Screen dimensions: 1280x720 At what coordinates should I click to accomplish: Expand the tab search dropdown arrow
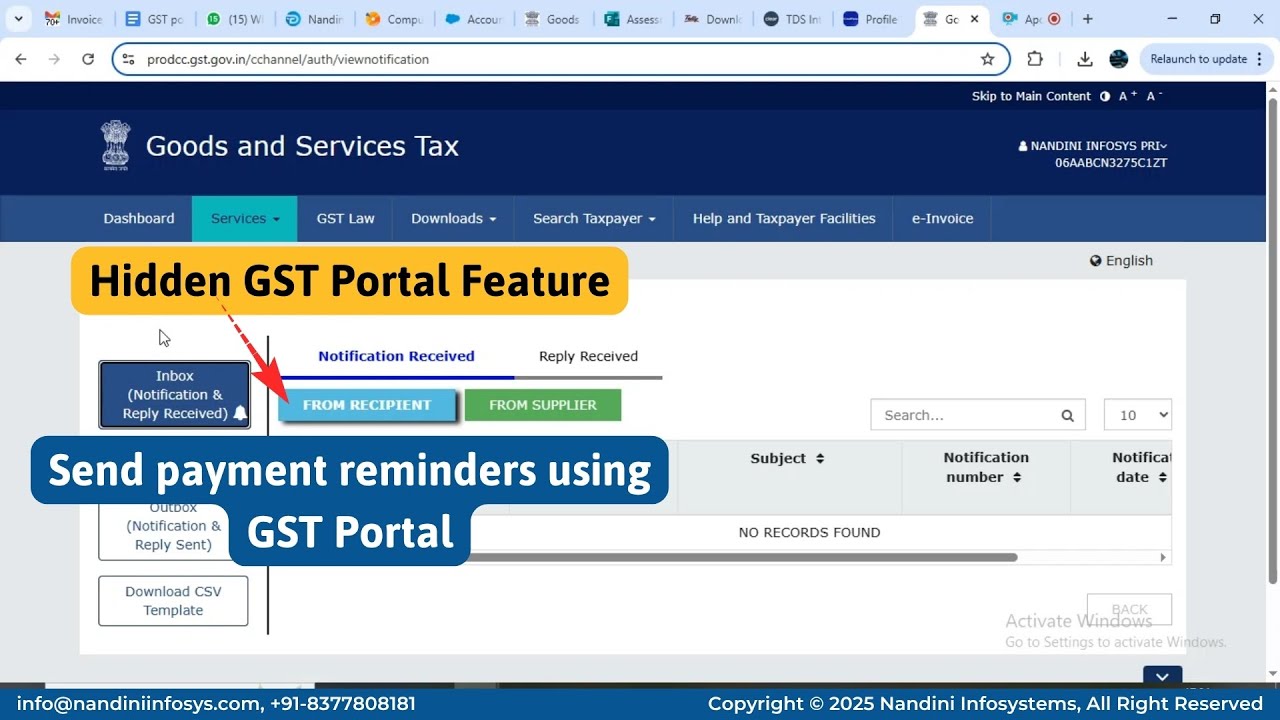(x=18, y=19)
